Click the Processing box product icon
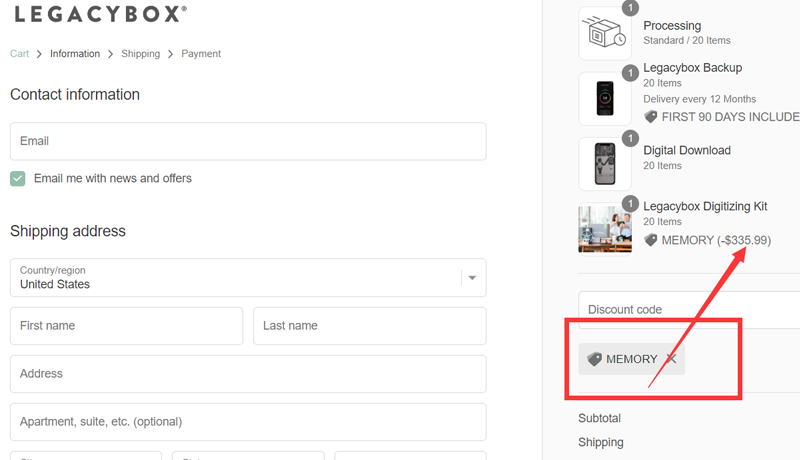This screenshot has height=460, width=800. (605, 33)
